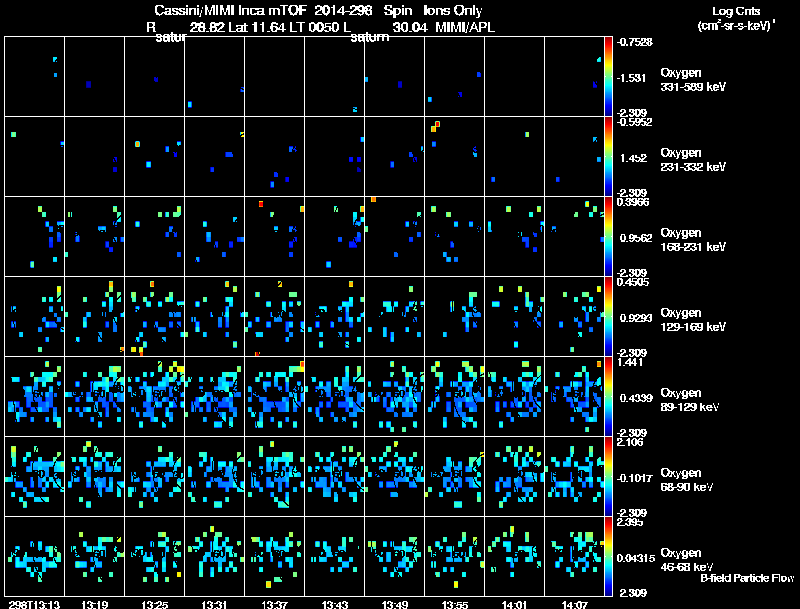Viewport: 800px width, 609px height.
Task: Open the 46-68 keV panel at 13:13
Action: click(35, 557)
